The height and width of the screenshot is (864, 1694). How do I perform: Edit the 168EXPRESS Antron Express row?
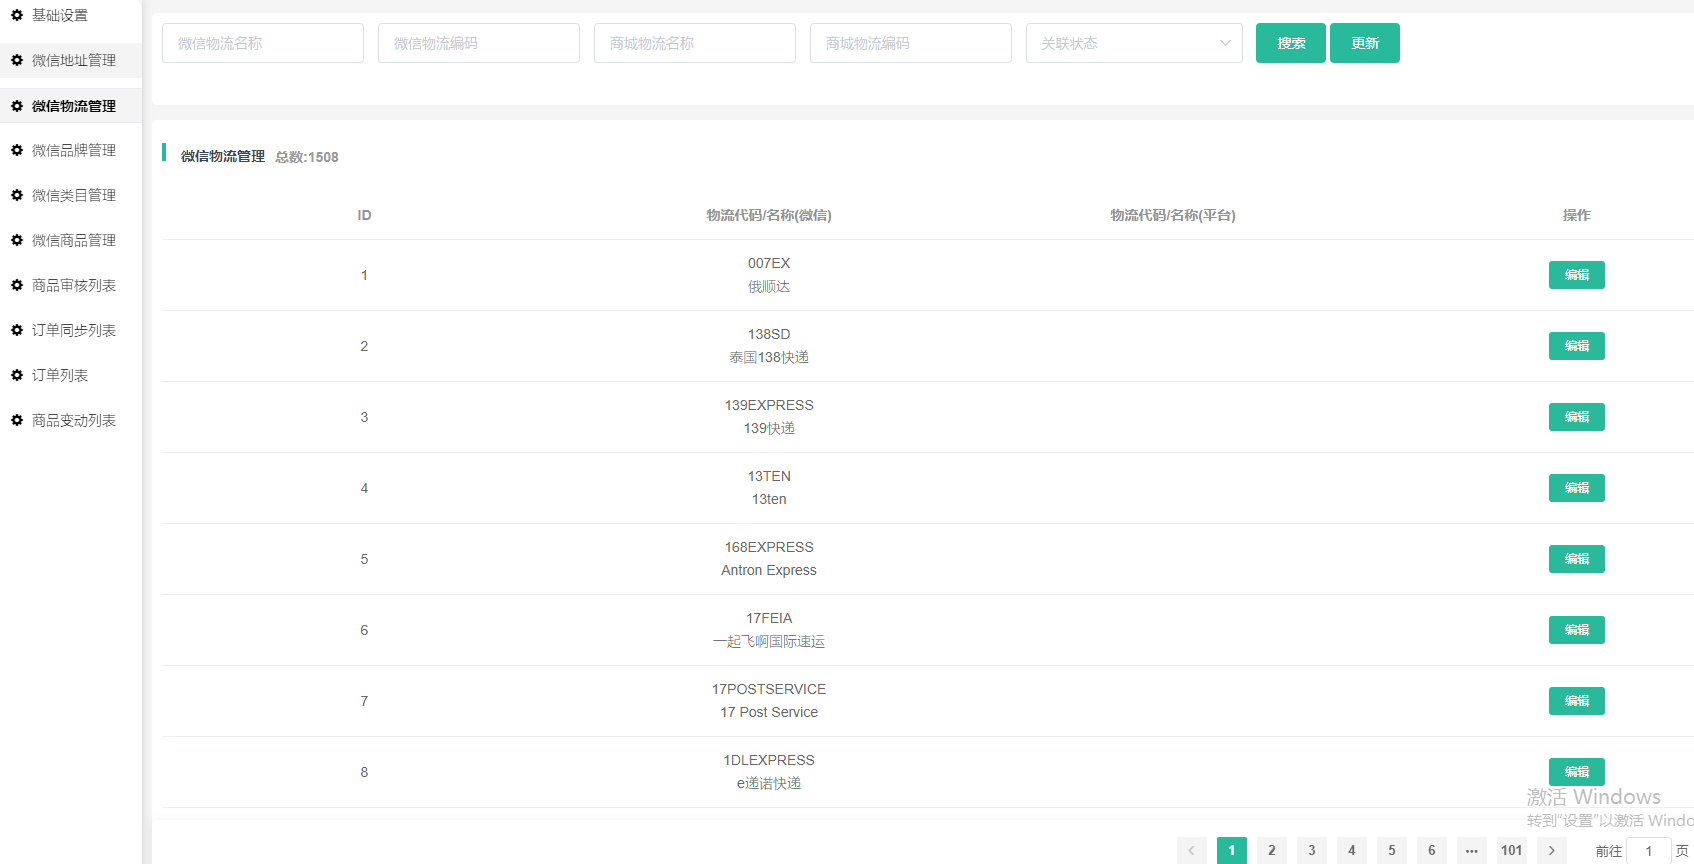click(x=1577, y=559)
